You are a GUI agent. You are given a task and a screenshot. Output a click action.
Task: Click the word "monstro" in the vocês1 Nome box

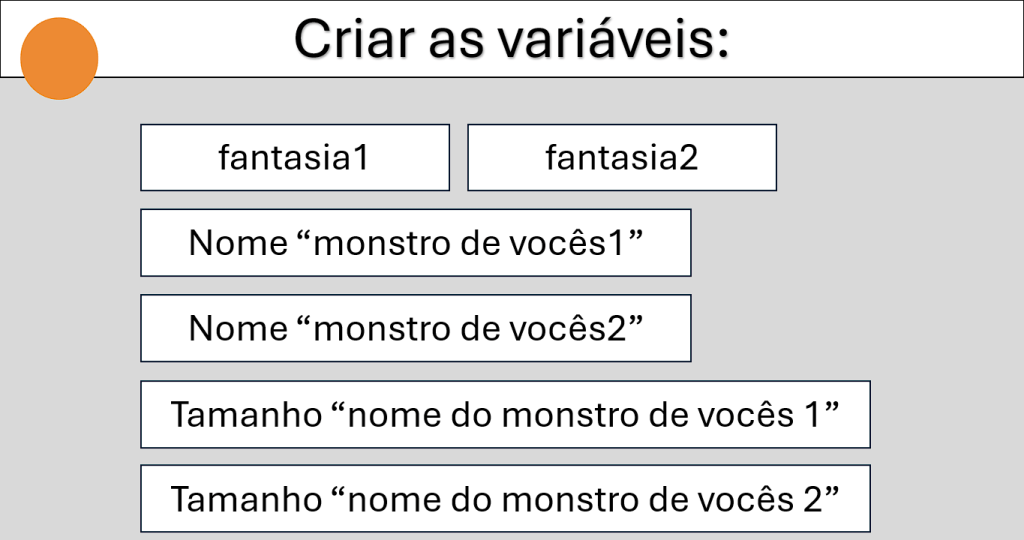click(x=376, y=243)
